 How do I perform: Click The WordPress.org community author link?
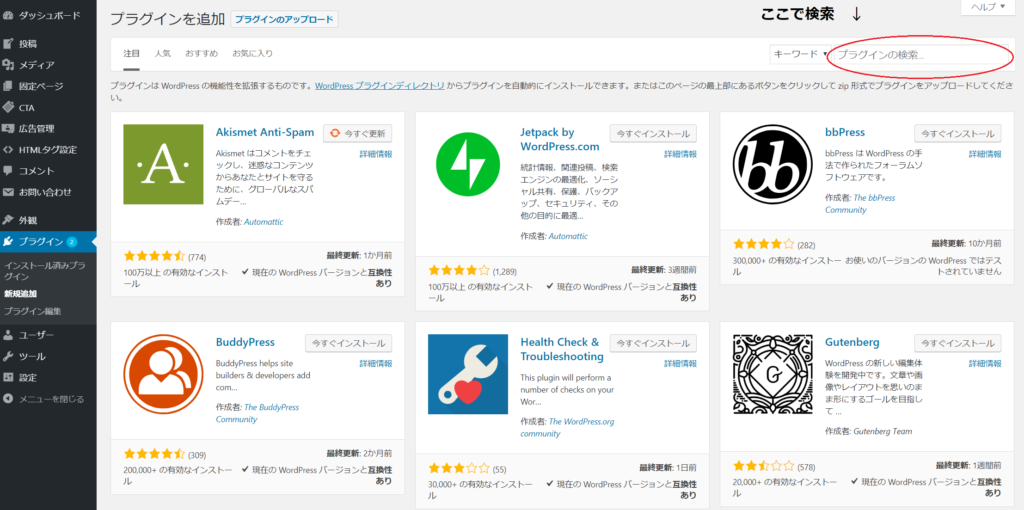click(568, 428)
